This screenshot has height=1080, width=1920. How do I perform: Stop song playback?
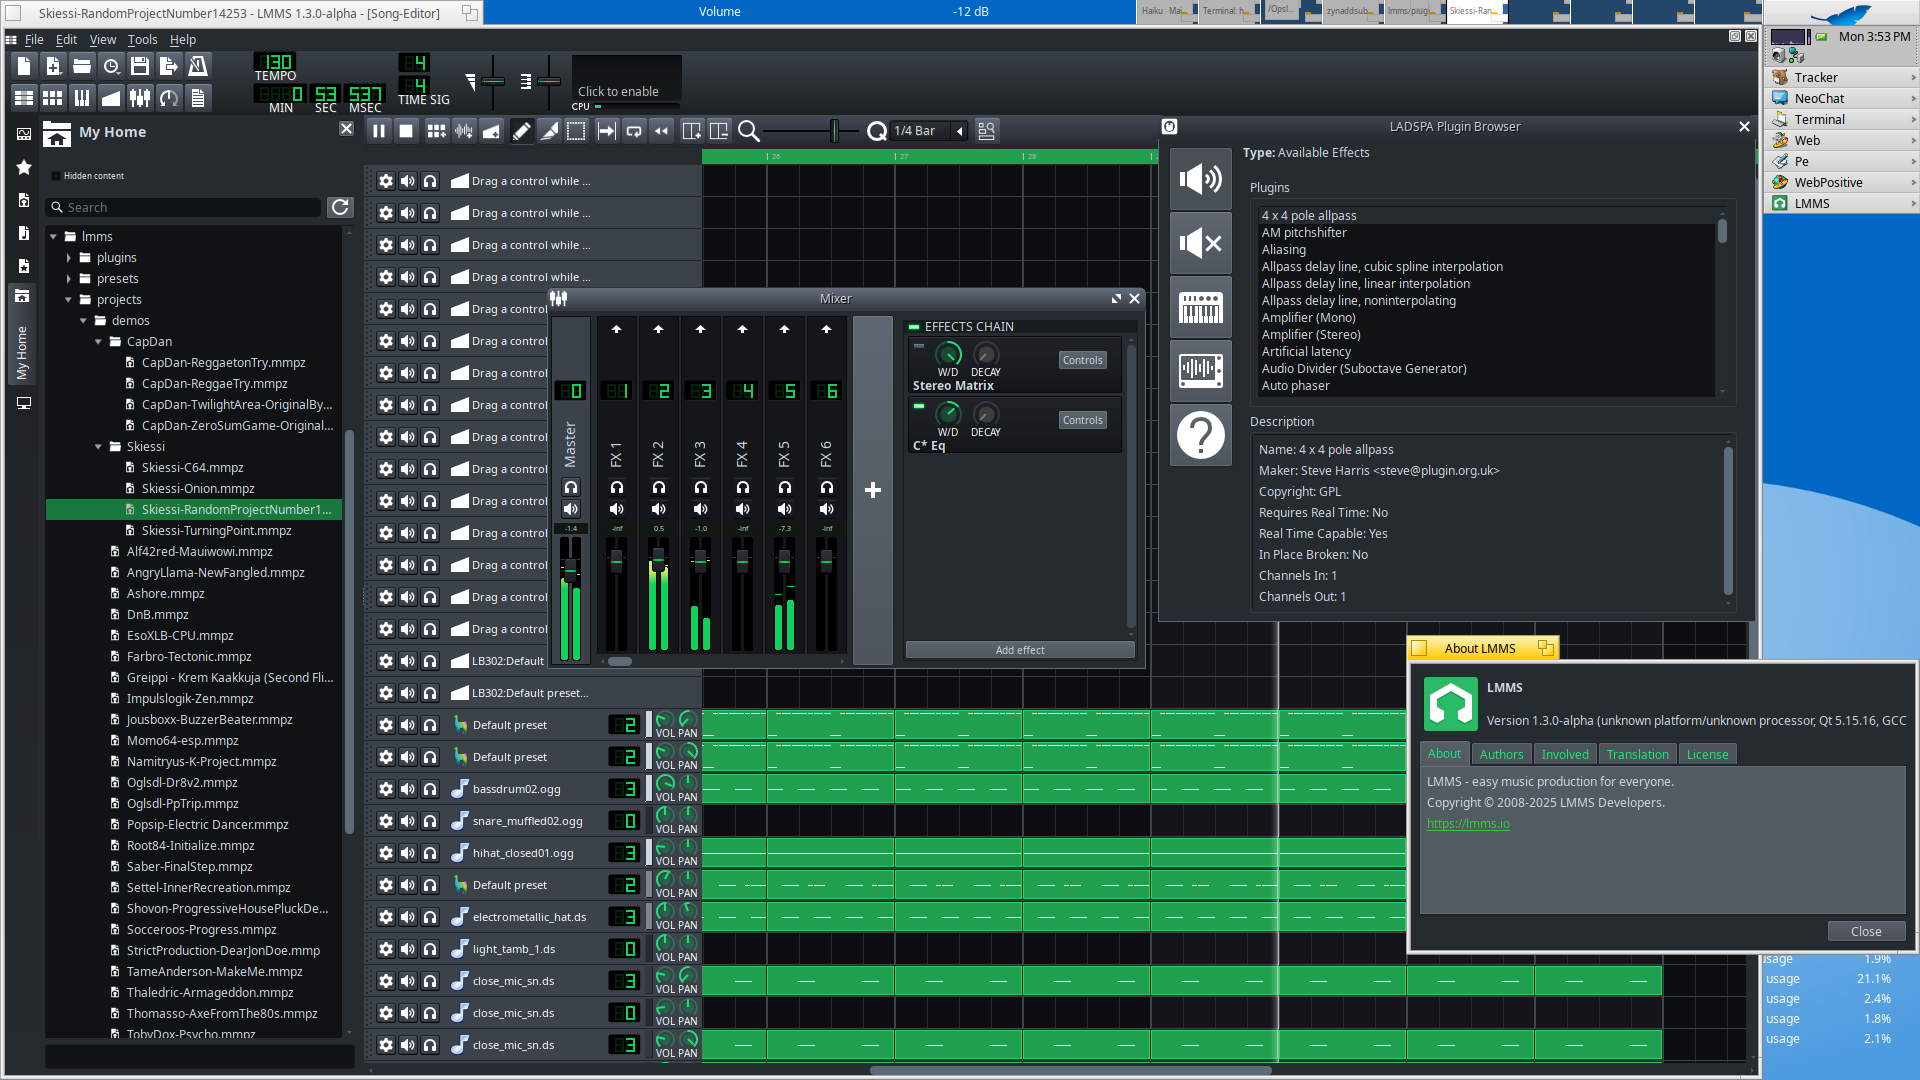pos(406,131)
